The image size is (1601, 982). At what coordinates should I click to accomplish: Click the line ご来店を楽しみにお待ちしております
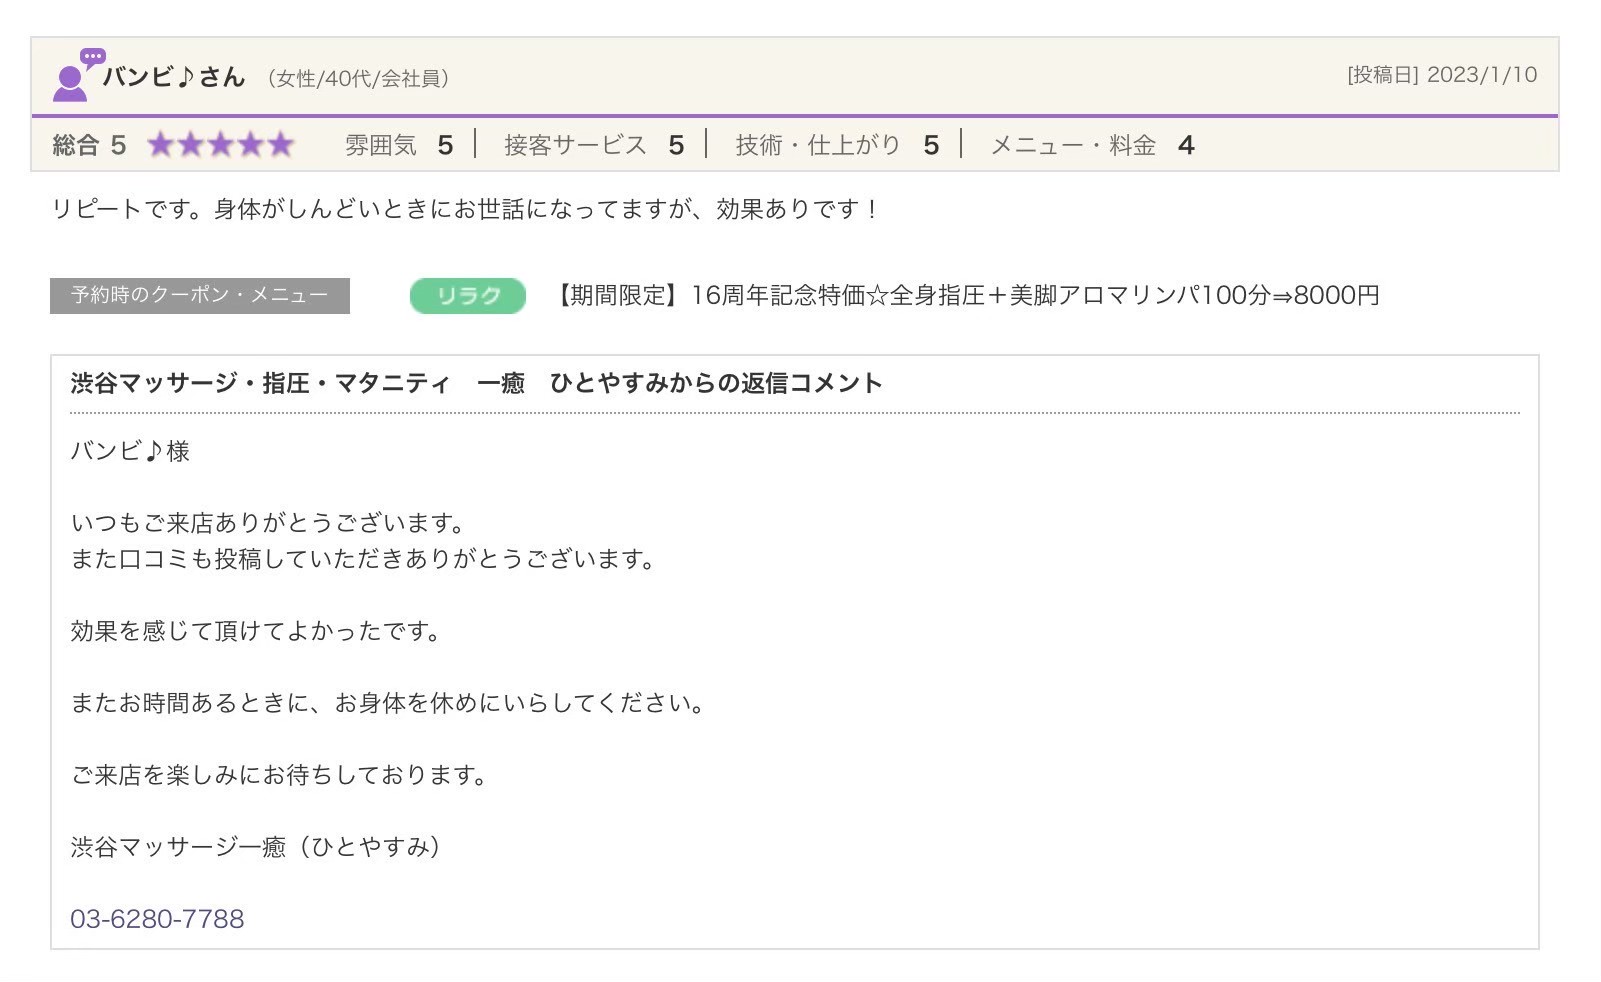[x=280, y=775]
